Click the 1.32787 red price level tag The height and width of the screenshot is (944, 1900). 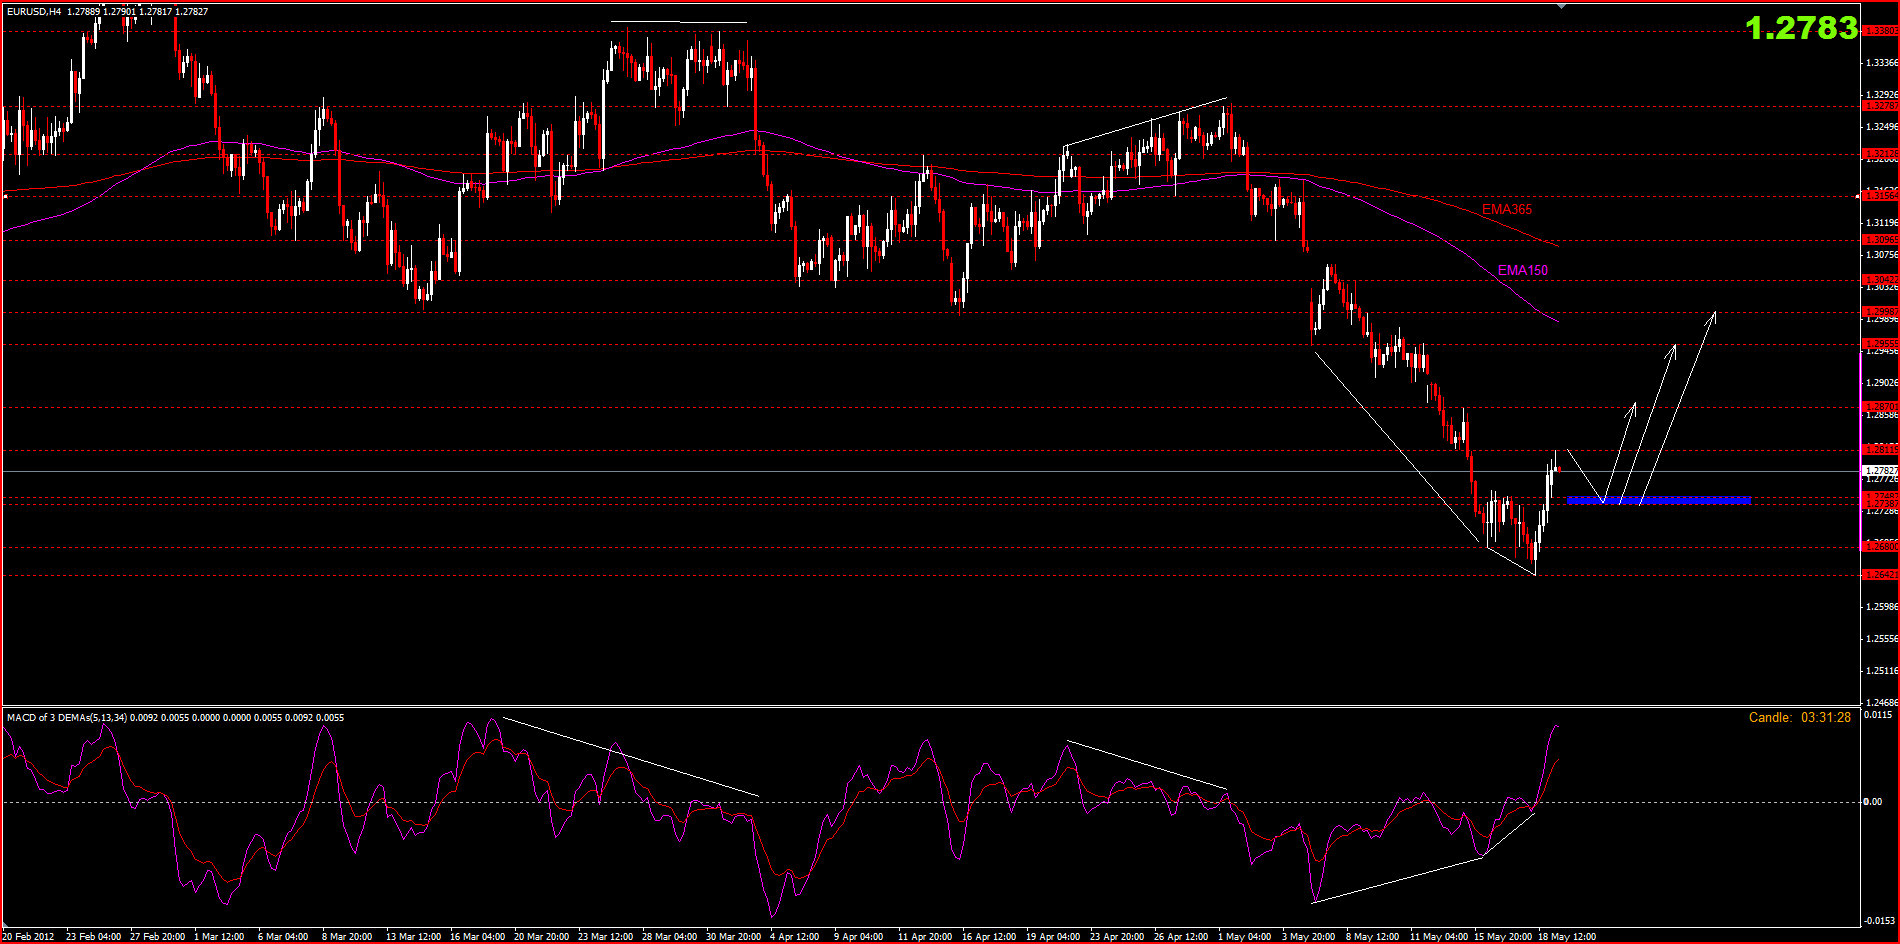click(1880, 106)
